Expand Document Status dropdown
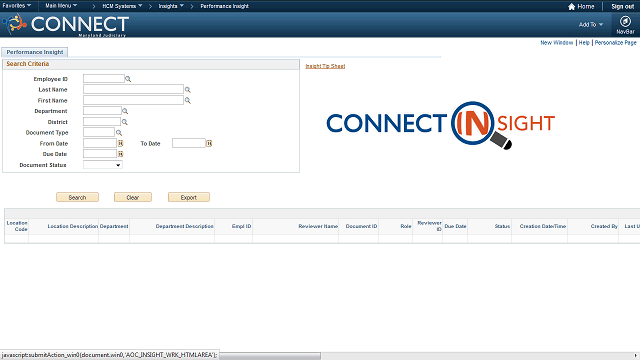The height and width of the screenshot is (360, 640). (103, 165)
